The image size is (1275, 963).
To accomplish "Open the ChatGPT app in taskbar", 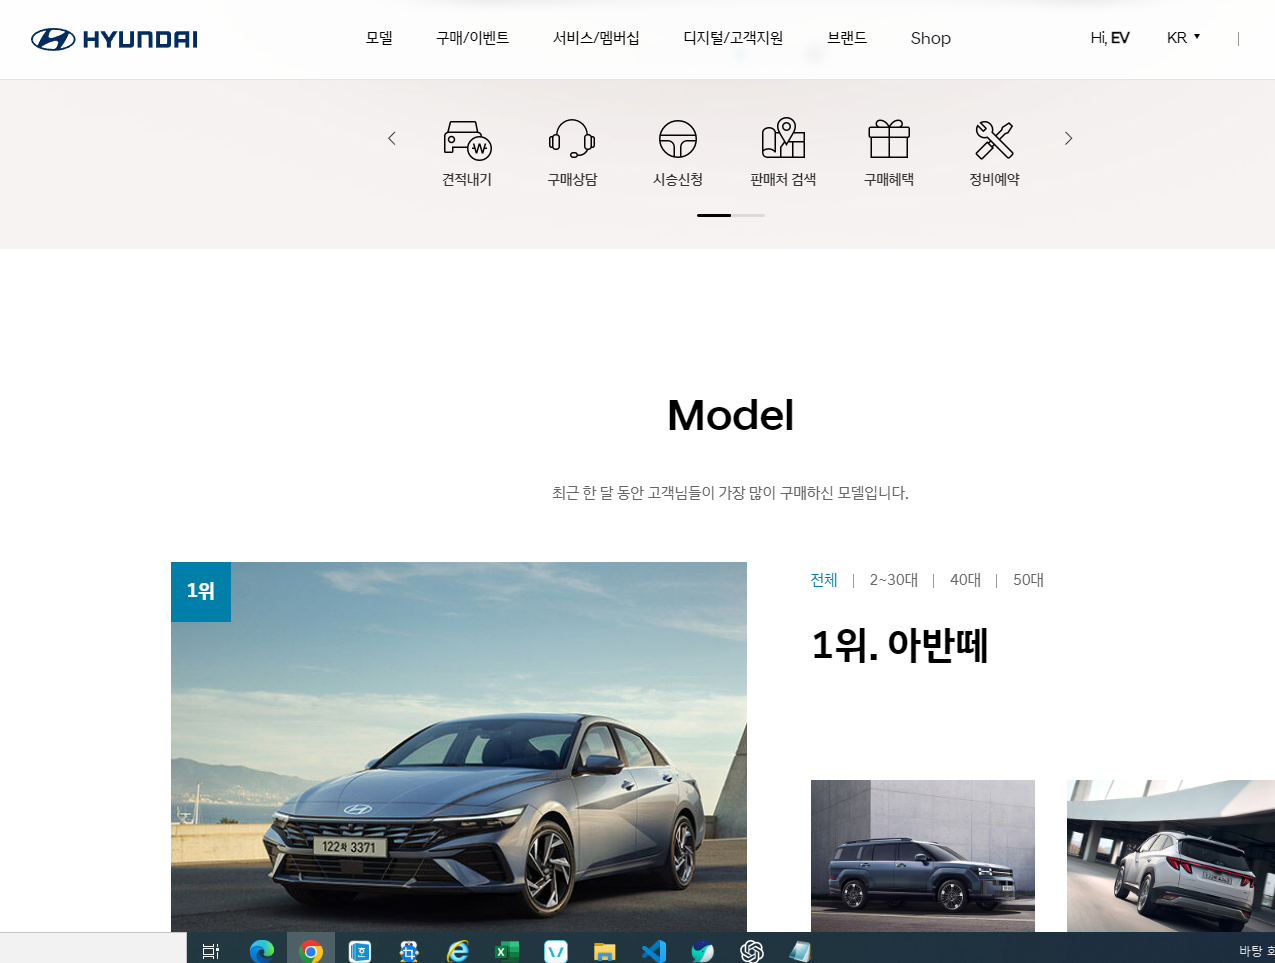I will (x=752, y=951).
